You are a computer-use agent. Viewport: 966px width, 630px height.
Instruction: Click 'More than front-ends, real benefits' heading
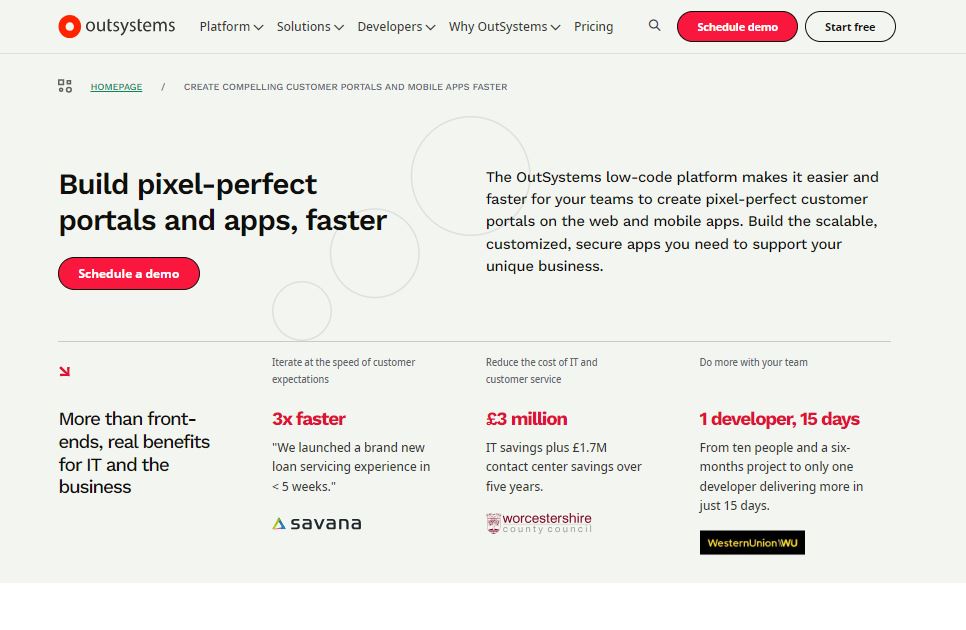pyautogui.click(x=134, y=453)
